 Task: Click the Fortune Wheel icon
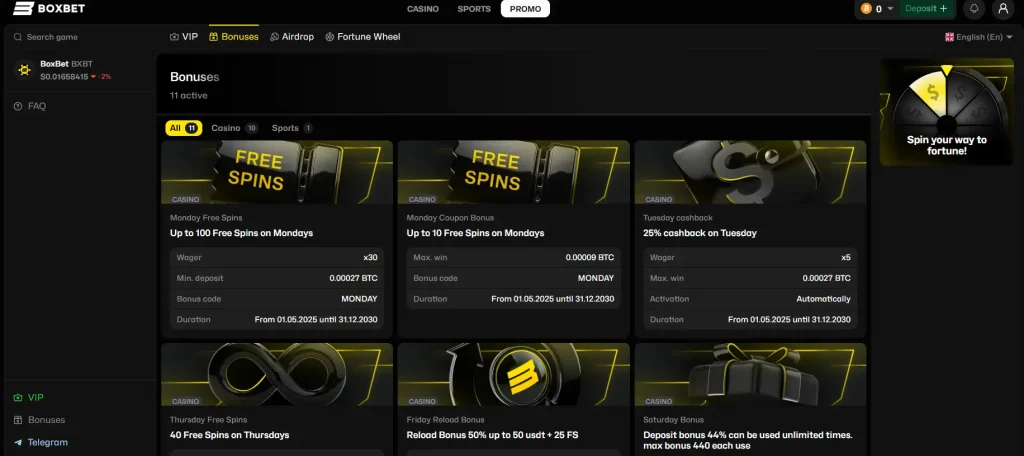330,37
